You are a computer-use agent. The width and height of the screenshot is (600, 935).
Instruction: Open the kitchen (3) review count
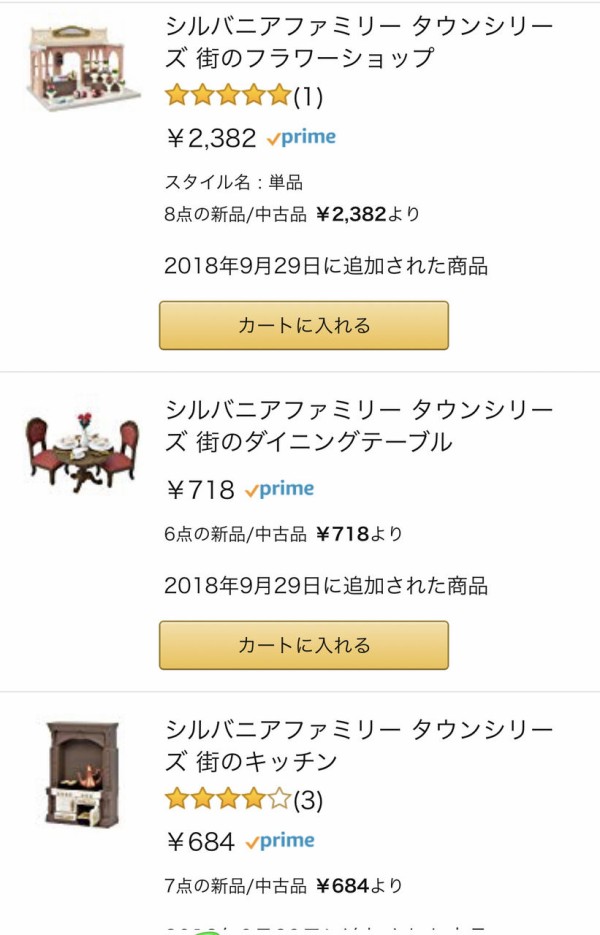click(x=308, y=801)
